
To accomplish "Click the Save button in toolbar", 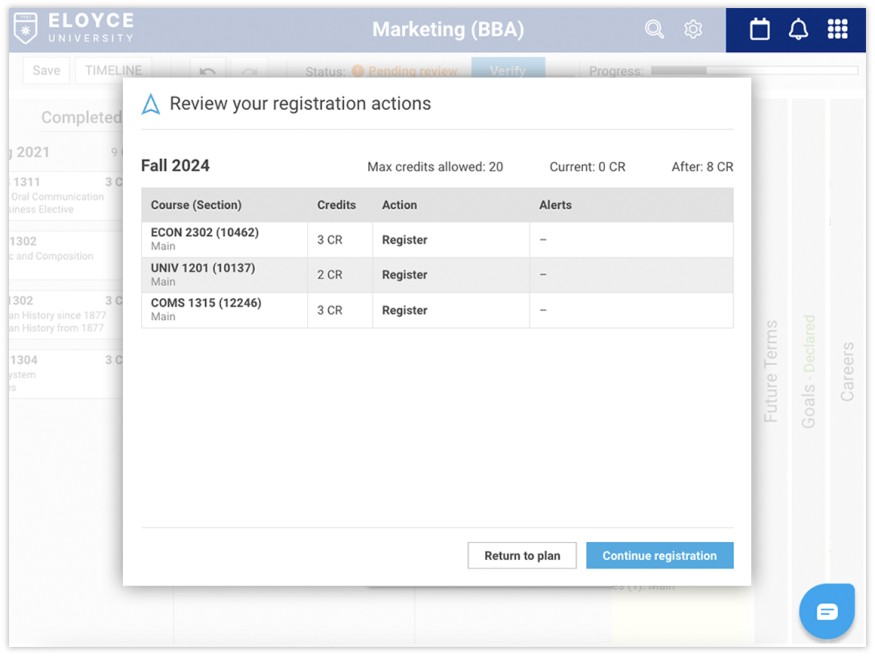I will [46, 70].
